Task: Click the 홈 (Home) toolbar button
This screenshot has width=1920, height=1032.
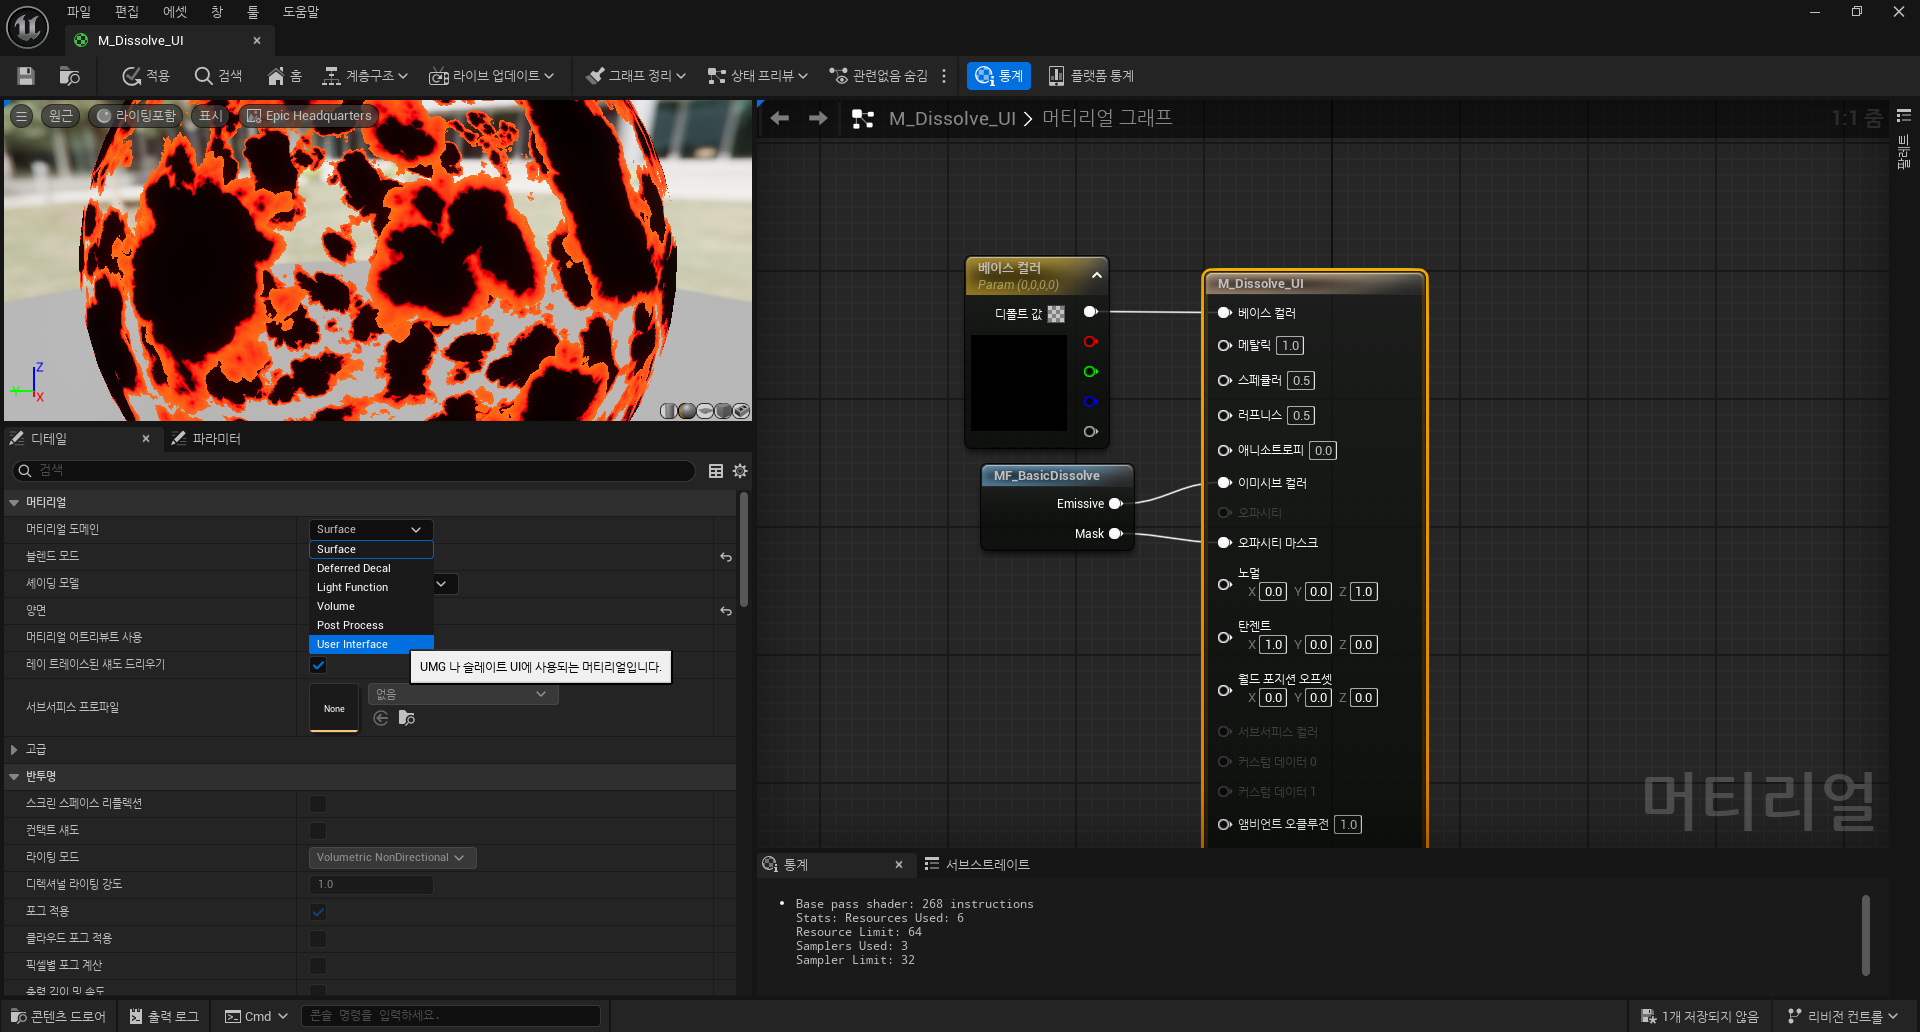Action: pyautogui.click(x=284, y=76)
